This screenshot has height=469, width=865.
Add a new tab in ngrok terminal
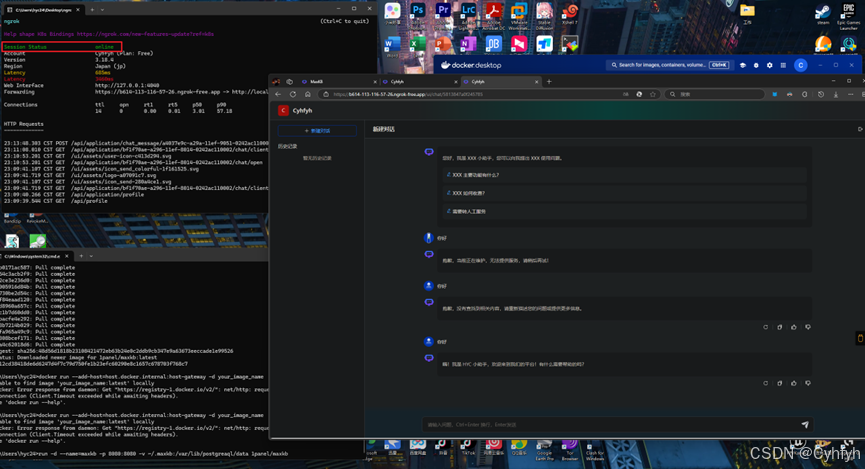pyautogui.click(x=92, y=9)
